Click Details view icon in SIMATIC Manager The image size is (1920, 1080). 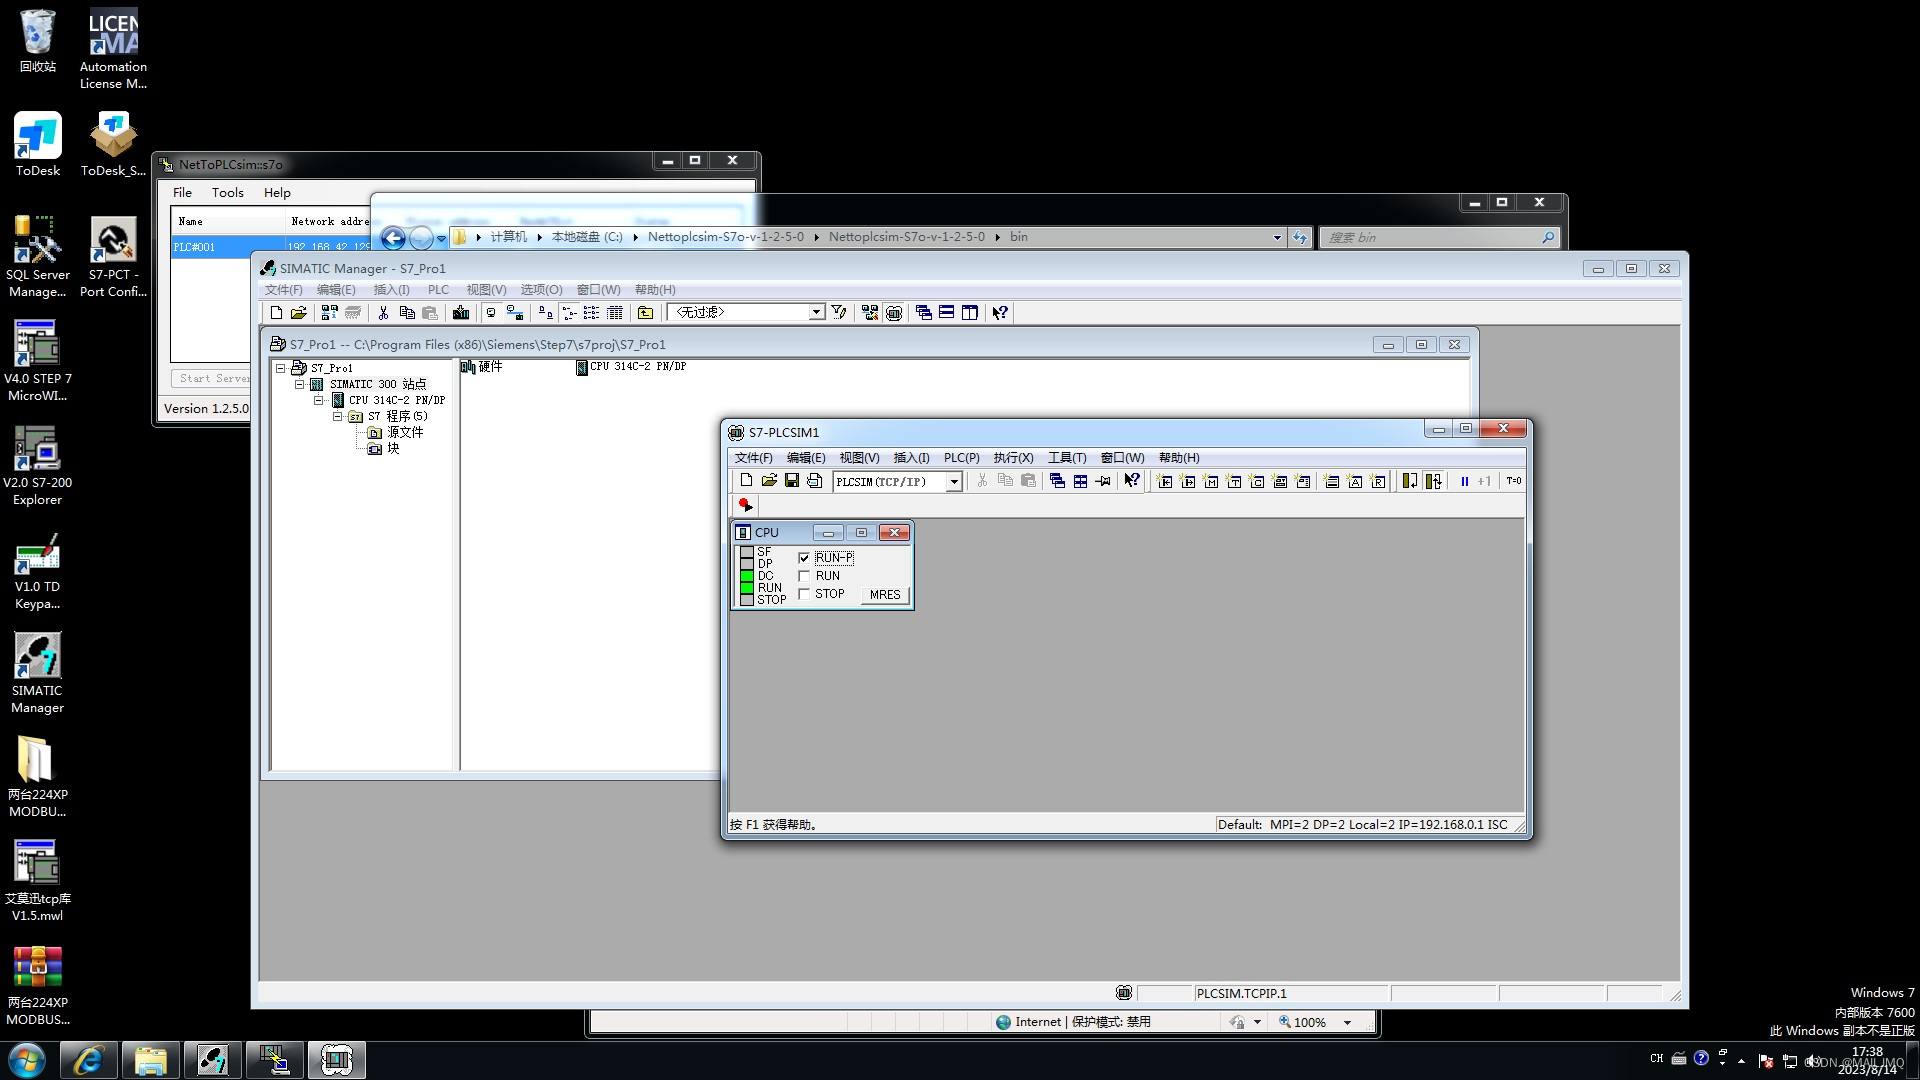click(x=615, y=313)
